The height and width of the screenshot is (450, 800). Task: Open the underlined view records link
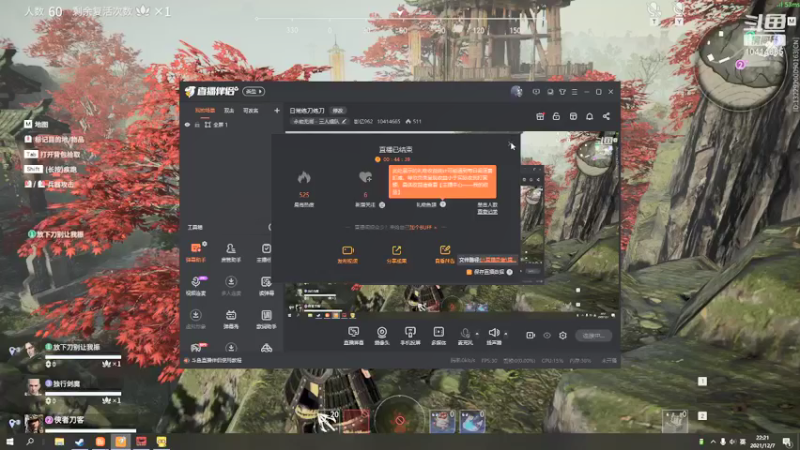(487, 211)
